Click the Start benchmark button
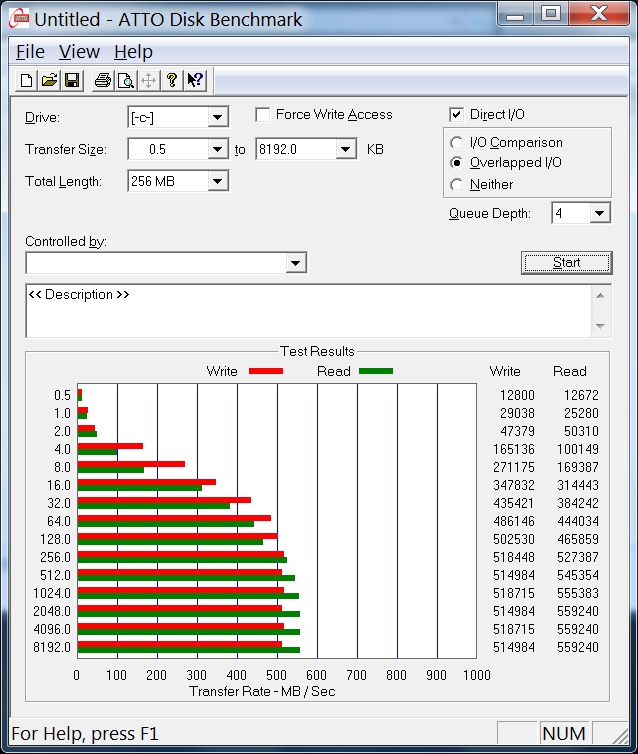The height and width of the screenshot is (754, 638). 566,263
